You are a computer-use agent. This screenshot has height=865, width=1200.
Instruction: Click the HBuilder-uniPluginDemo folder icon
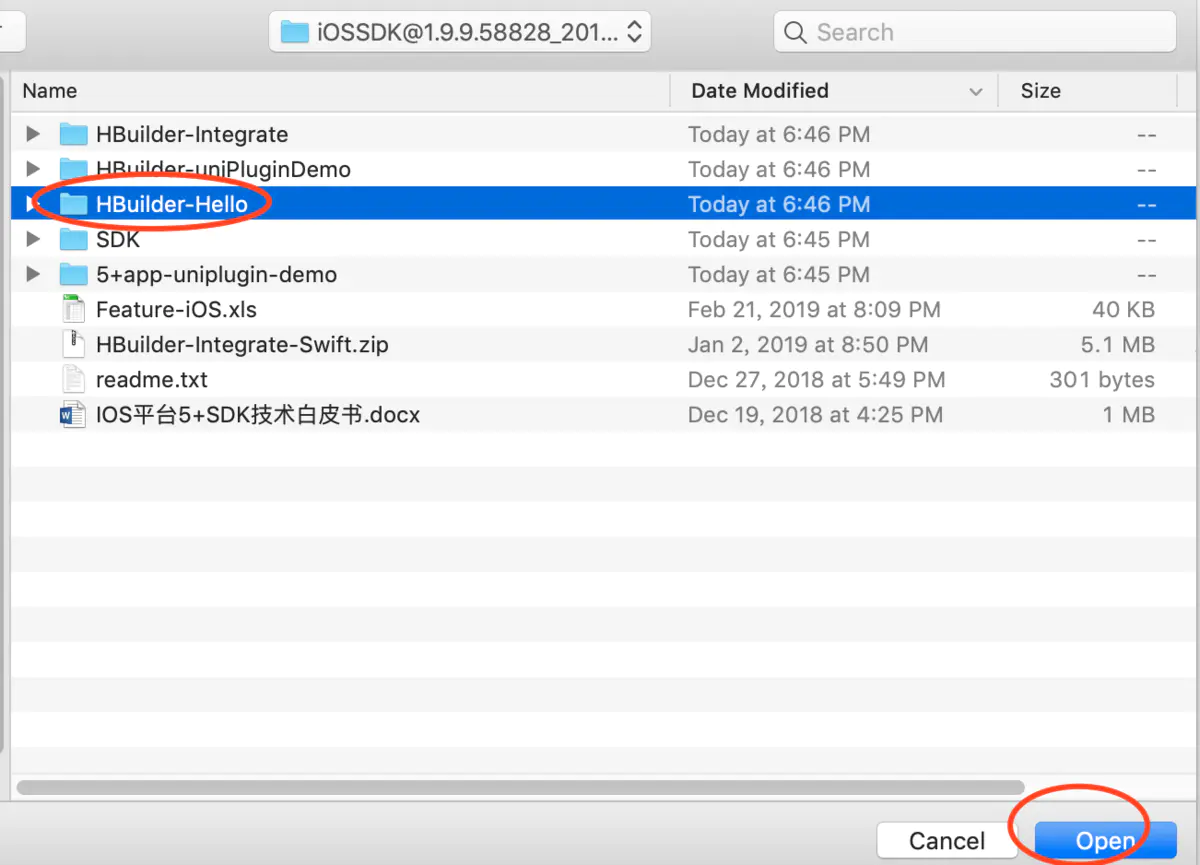pyautogui.click(x=73, y=169)
